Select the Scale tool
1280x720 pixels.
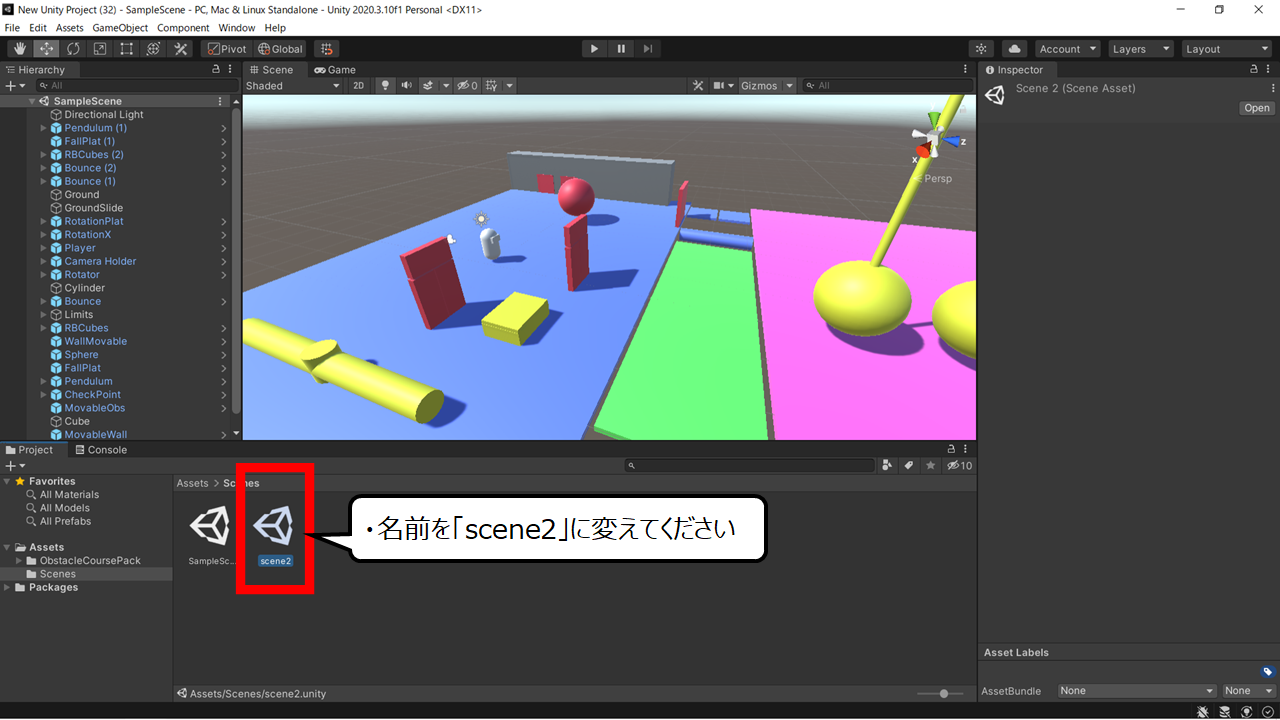[x=100, y=49]
